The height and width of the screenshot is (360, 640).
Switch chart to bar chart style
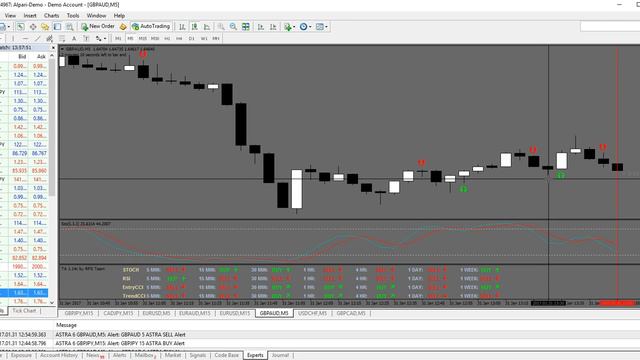coord(182,27)
